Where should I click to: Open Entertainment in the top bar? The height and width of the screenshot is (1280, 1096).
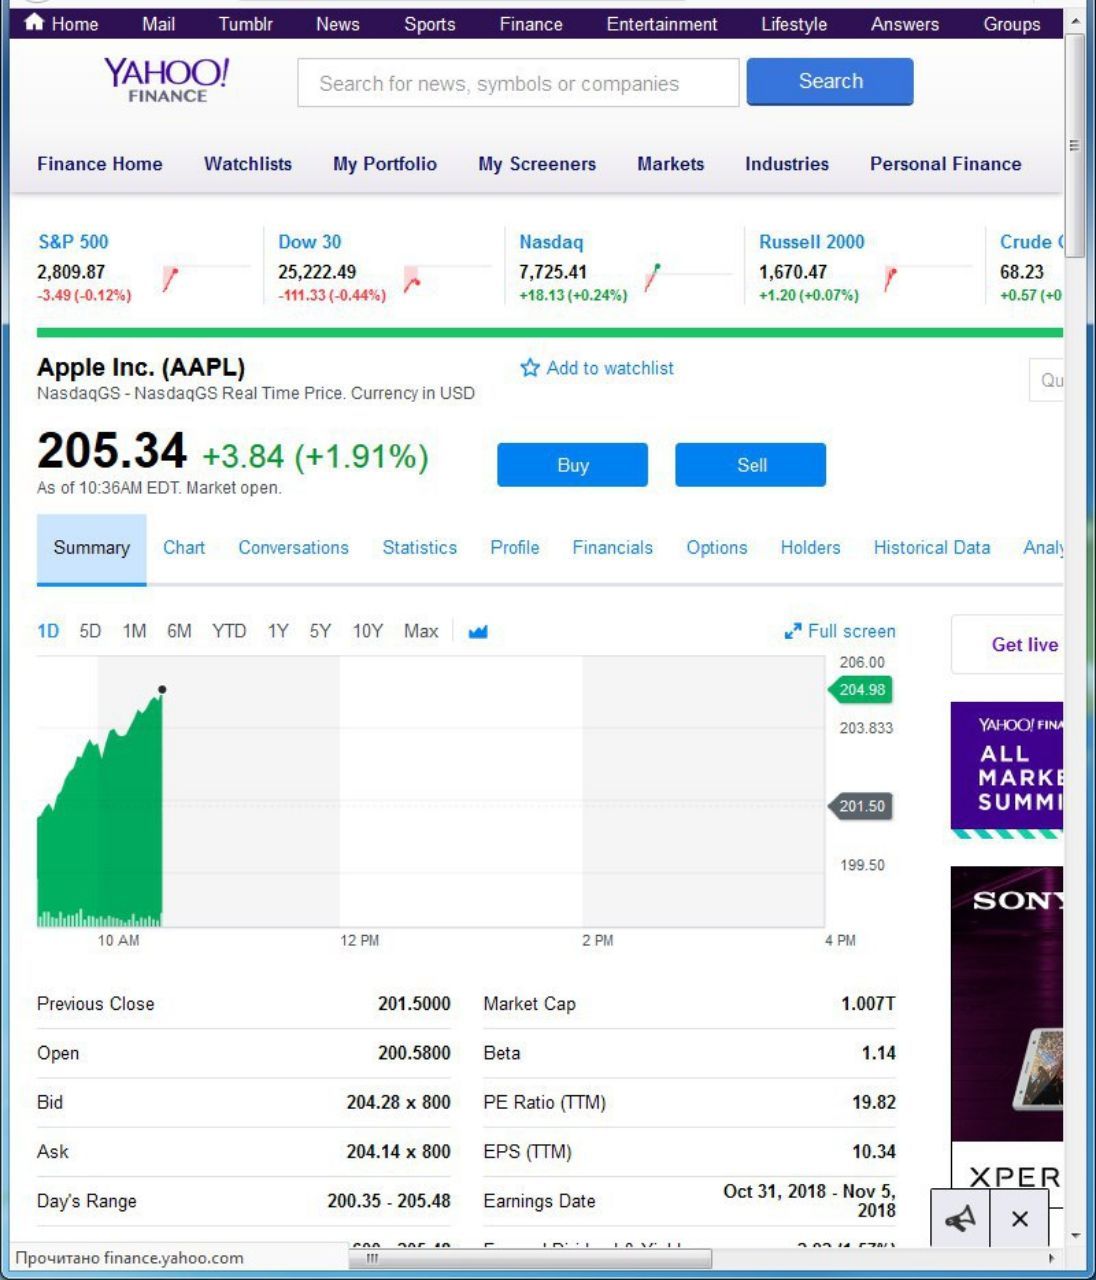(x=661, y=24)
